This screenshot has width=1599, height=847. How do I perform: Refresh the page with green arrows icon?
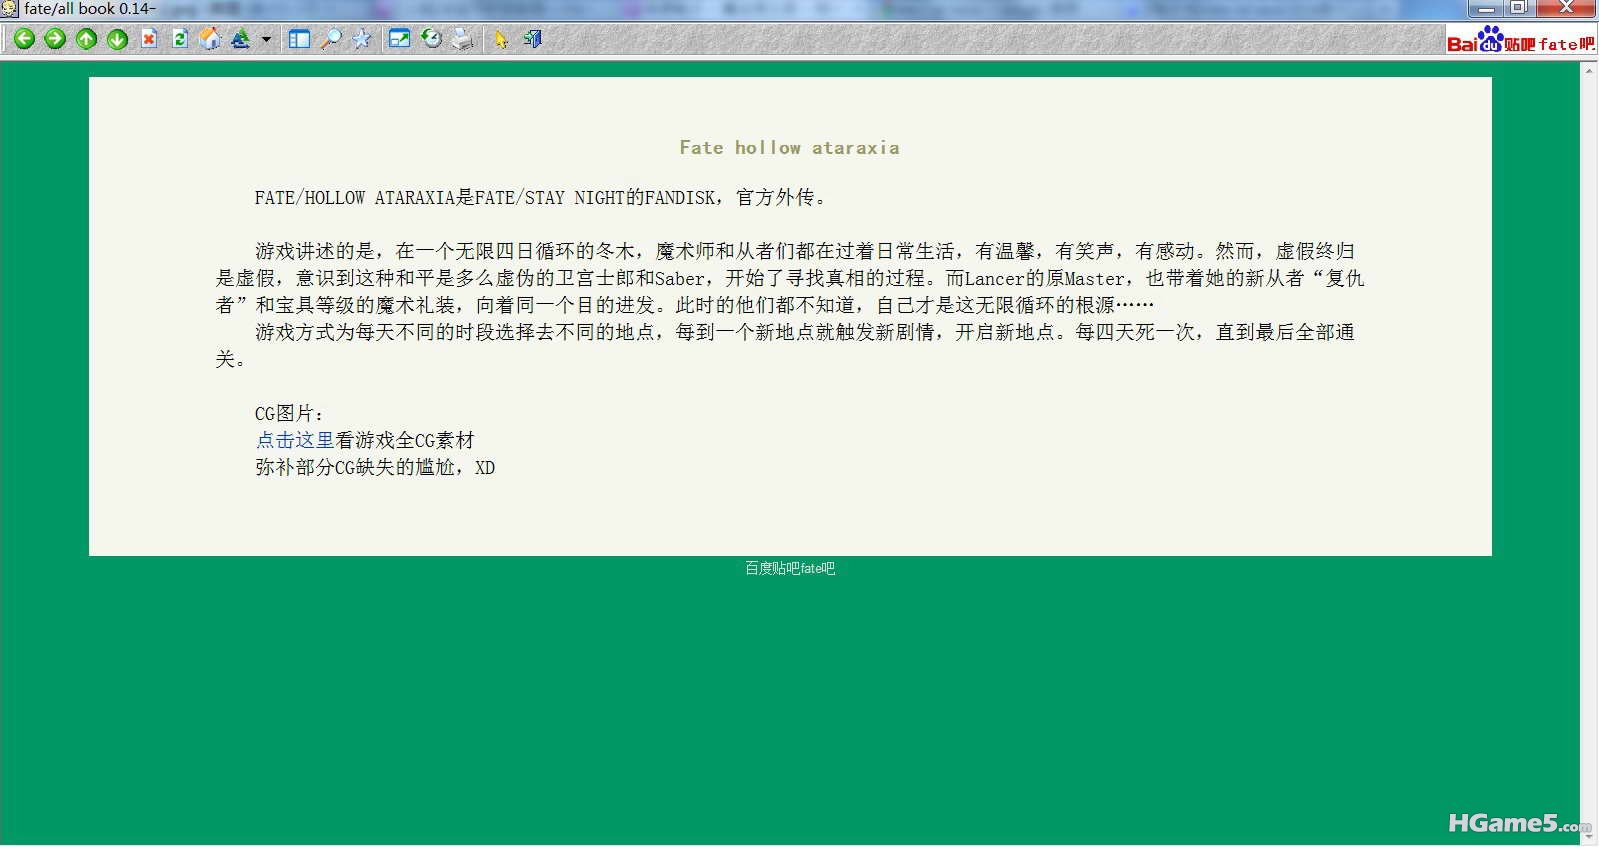pos(180,39)
